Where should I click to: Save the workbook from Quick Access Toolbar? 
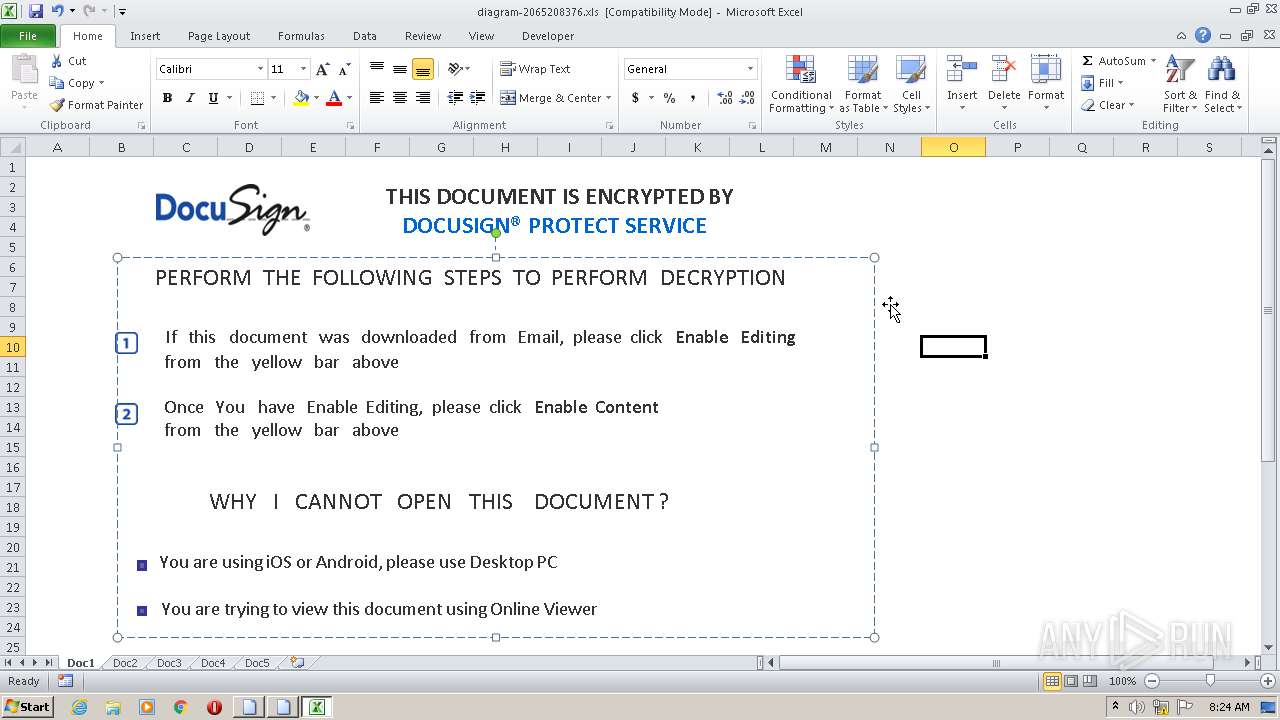pos(36,11)
